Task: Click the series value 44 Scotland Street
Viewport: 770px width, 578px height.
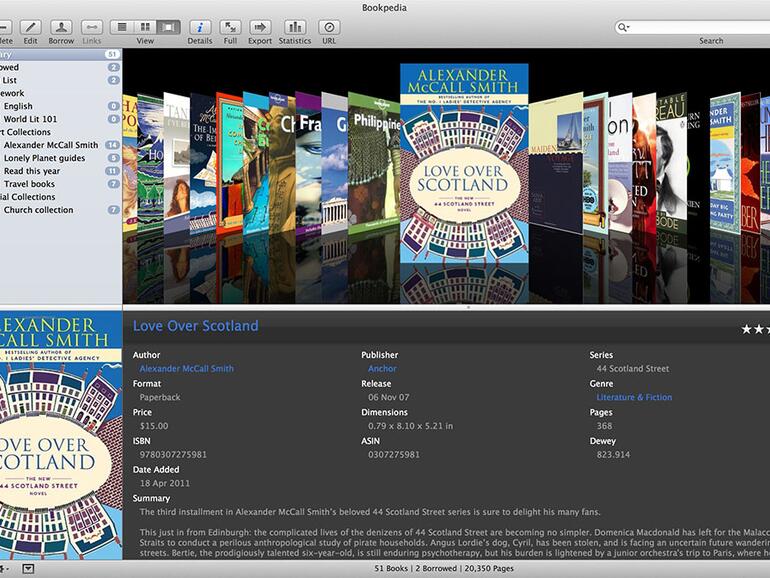Action: tap(632, 368)
